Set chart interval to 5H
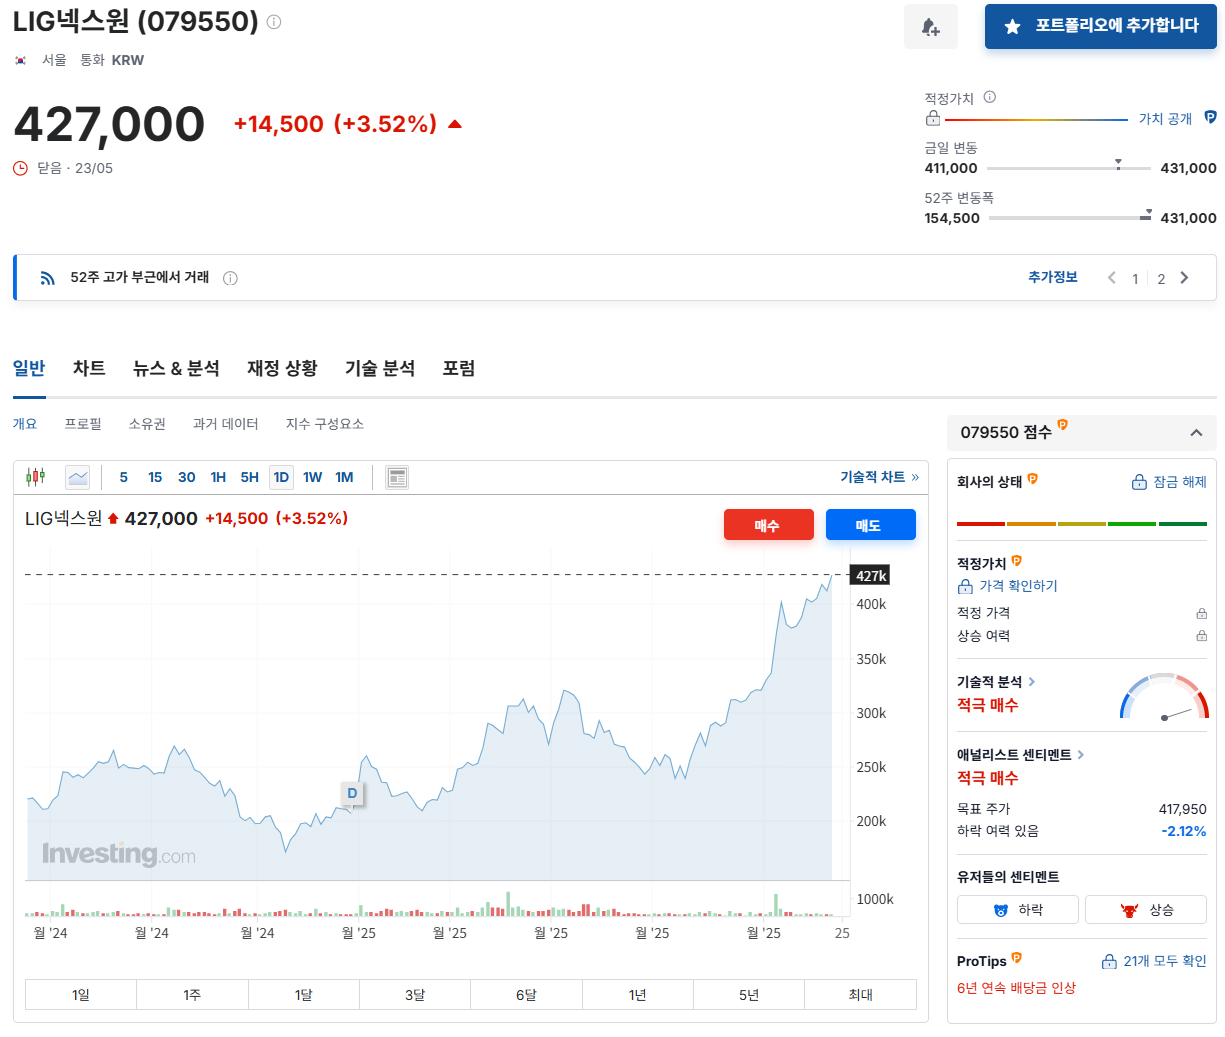 pos(250,477)
